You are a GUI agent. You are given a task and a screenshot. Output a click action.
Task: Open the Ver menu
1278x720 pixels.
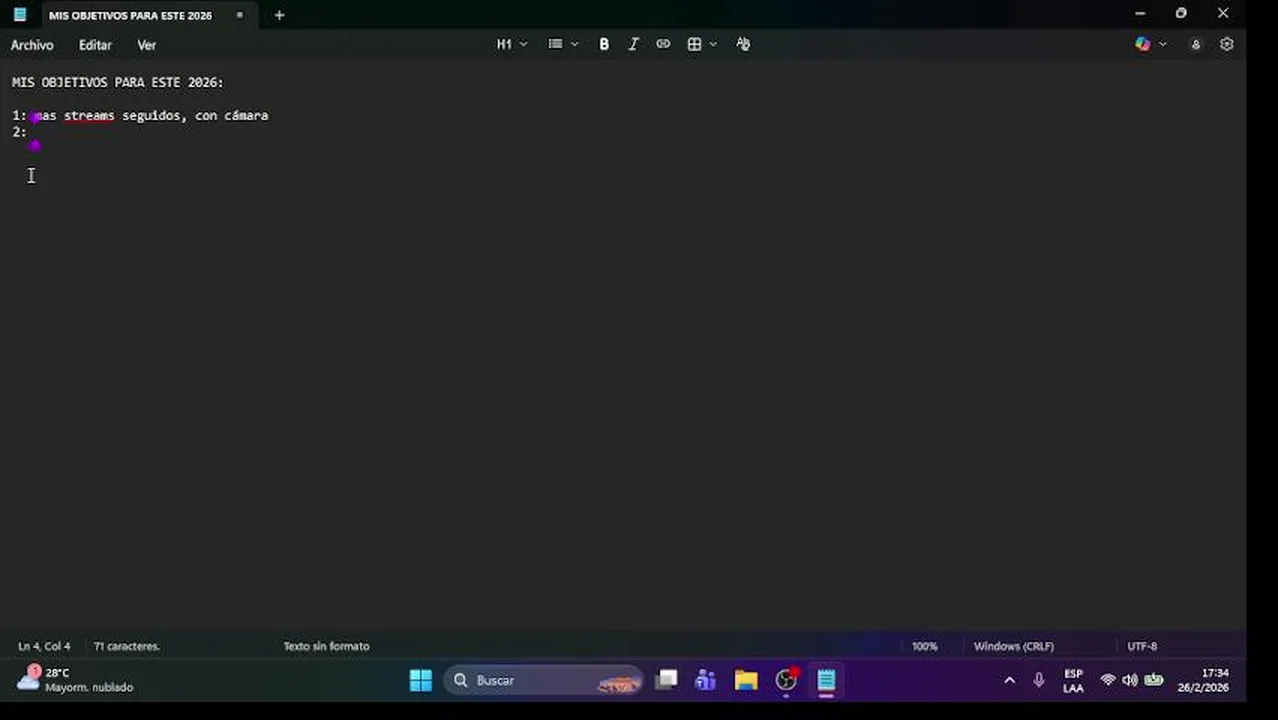click(x=146, y=45)
